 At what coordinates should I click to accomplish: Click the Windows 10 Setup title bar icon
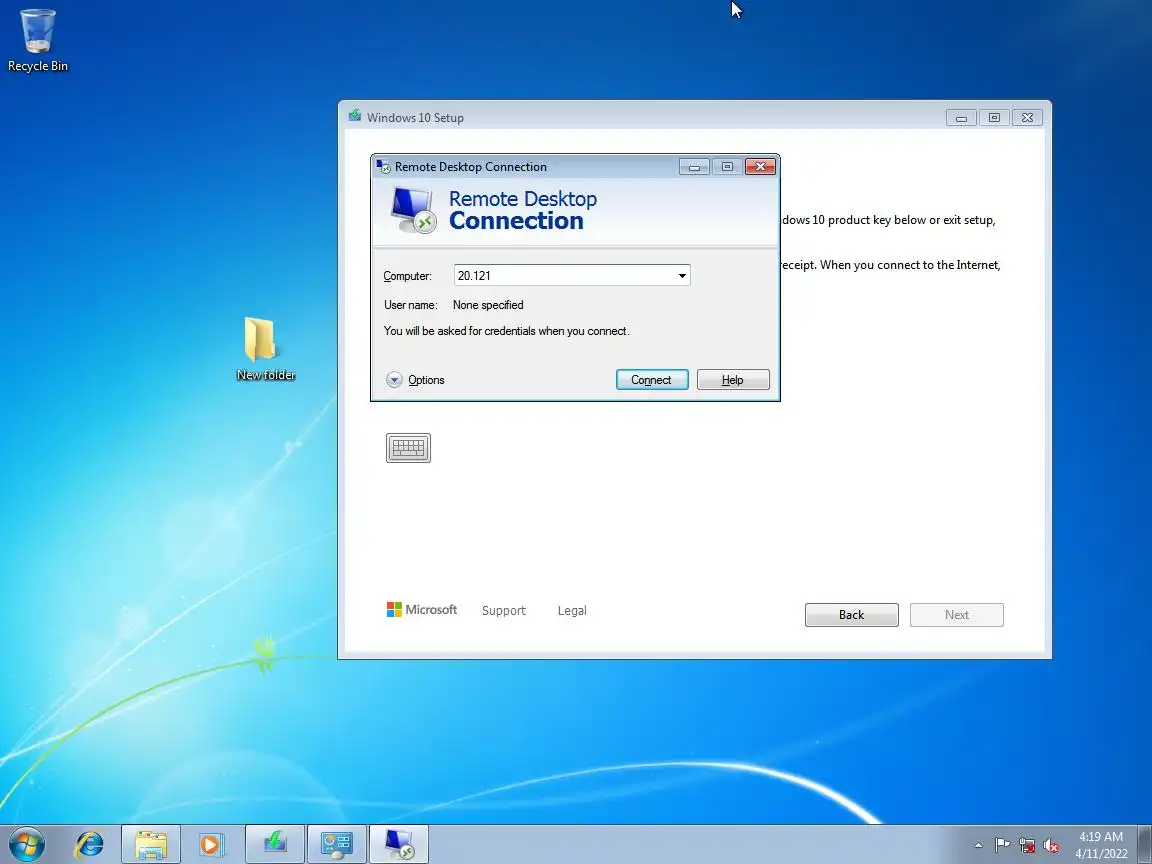click(x=355, y=116)
